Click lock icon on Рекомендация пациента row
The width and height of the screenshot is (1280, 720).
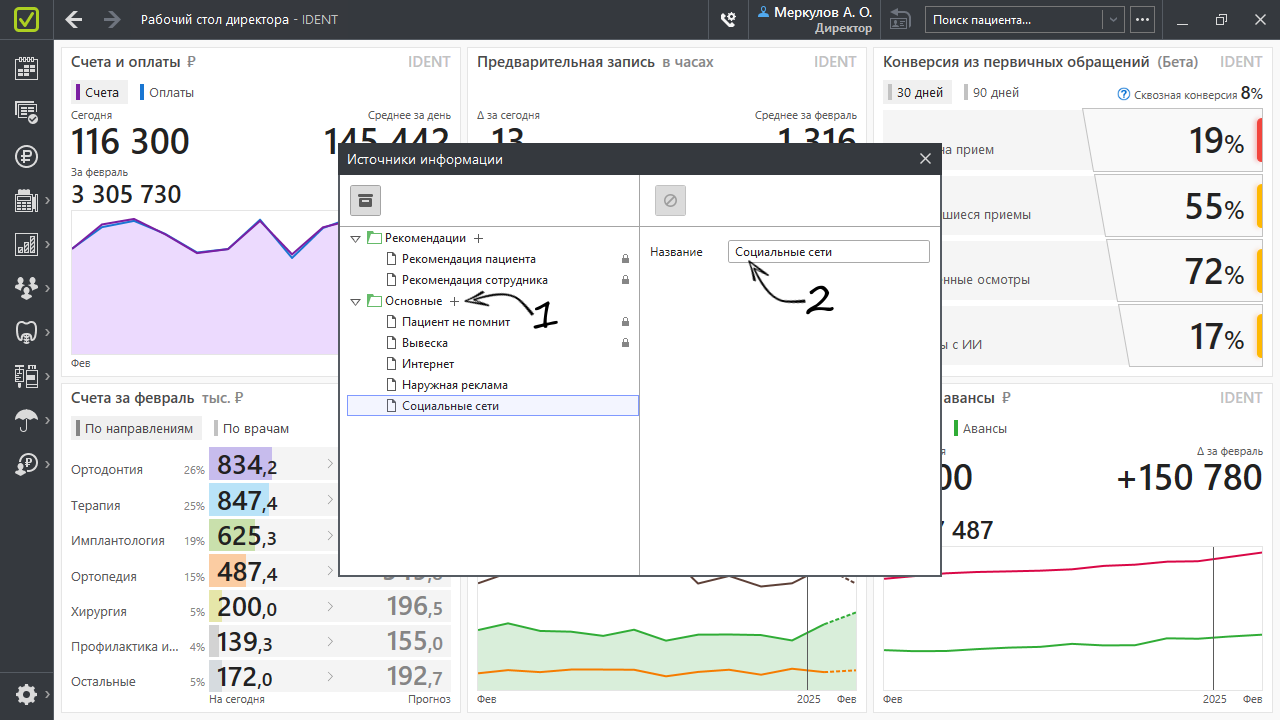click(625, 259)
